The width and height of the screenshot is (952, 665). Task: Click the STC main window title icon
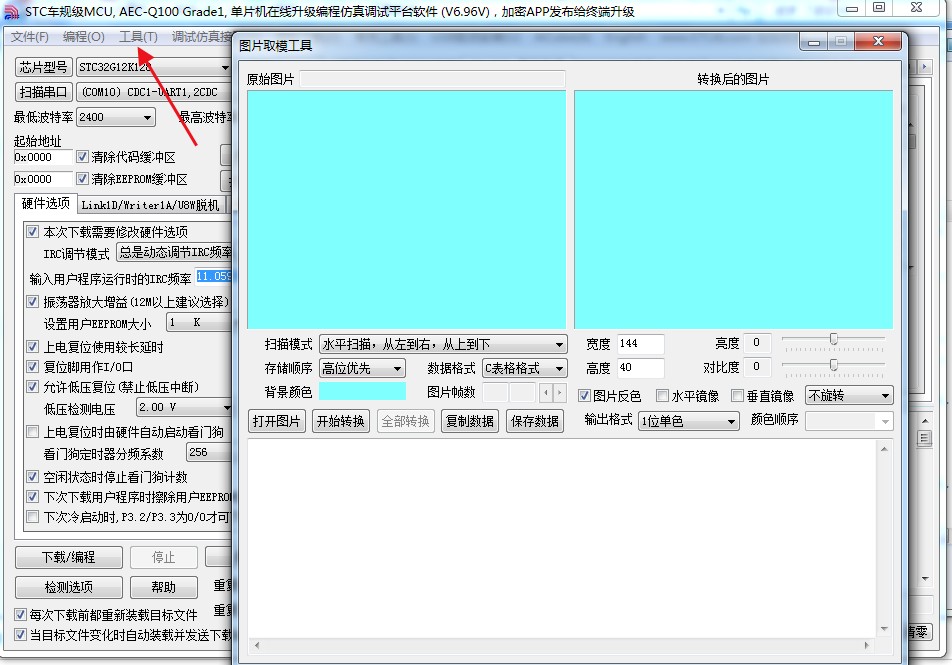(x=11, y=11)
